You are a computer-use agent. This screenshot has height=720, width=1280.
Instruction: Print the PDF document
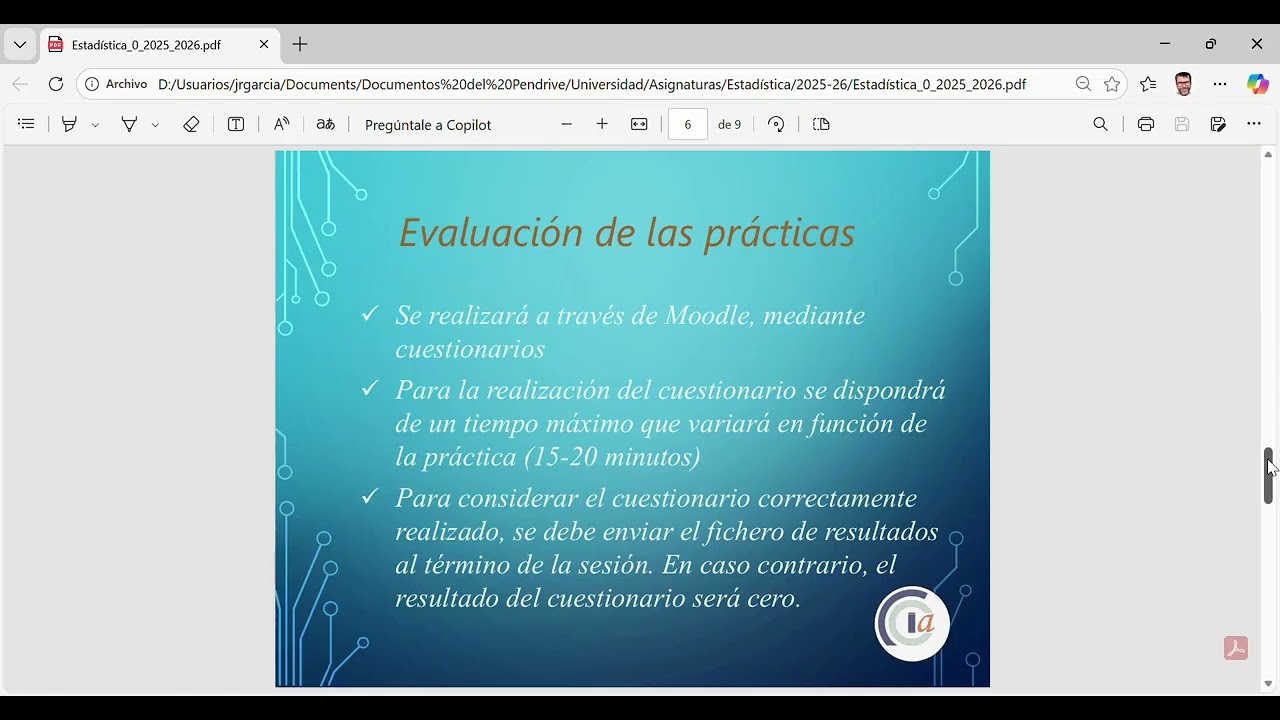pos(1146,124)
